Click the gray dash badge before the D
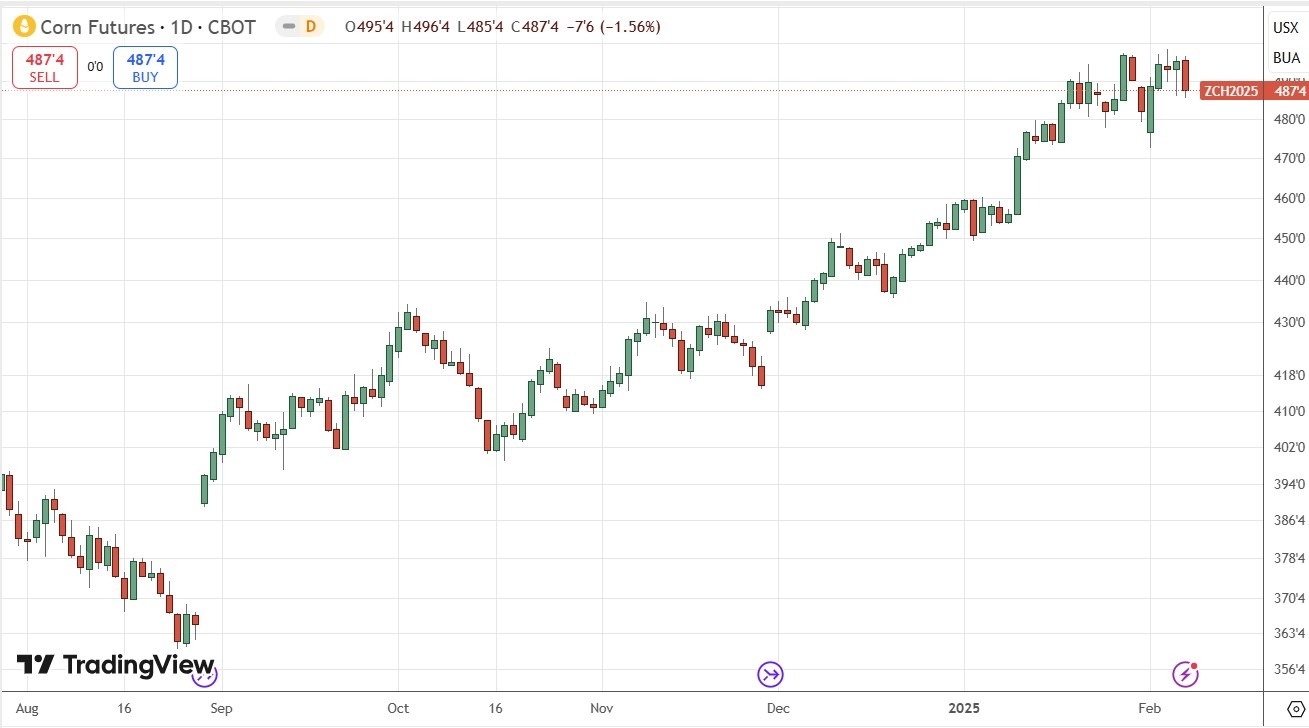 point(289,27)
